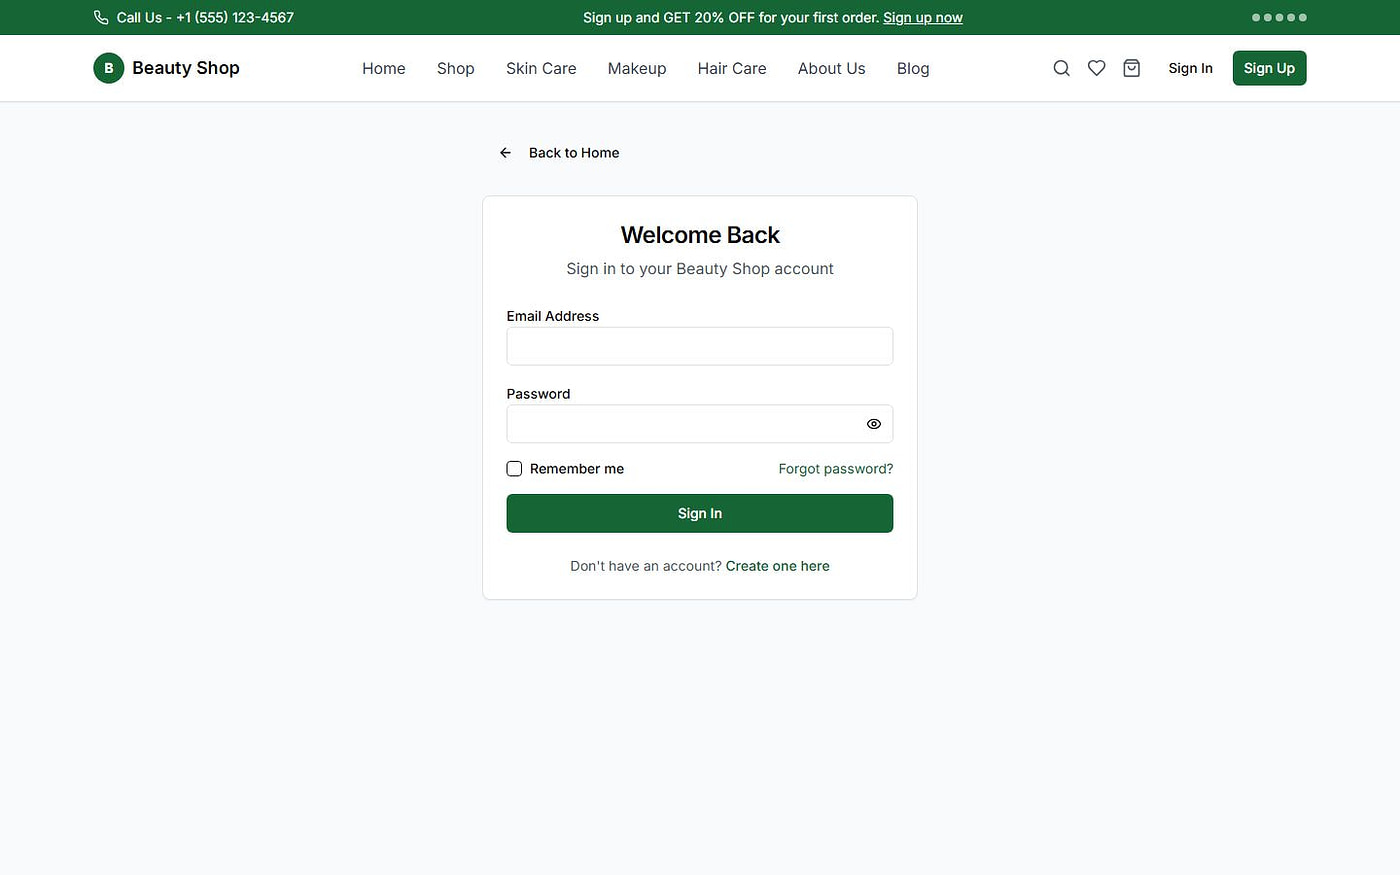Viewport: 1400px width, 875px height.
Task: Tick the Remember me checkbox
Action: (514, 469)
